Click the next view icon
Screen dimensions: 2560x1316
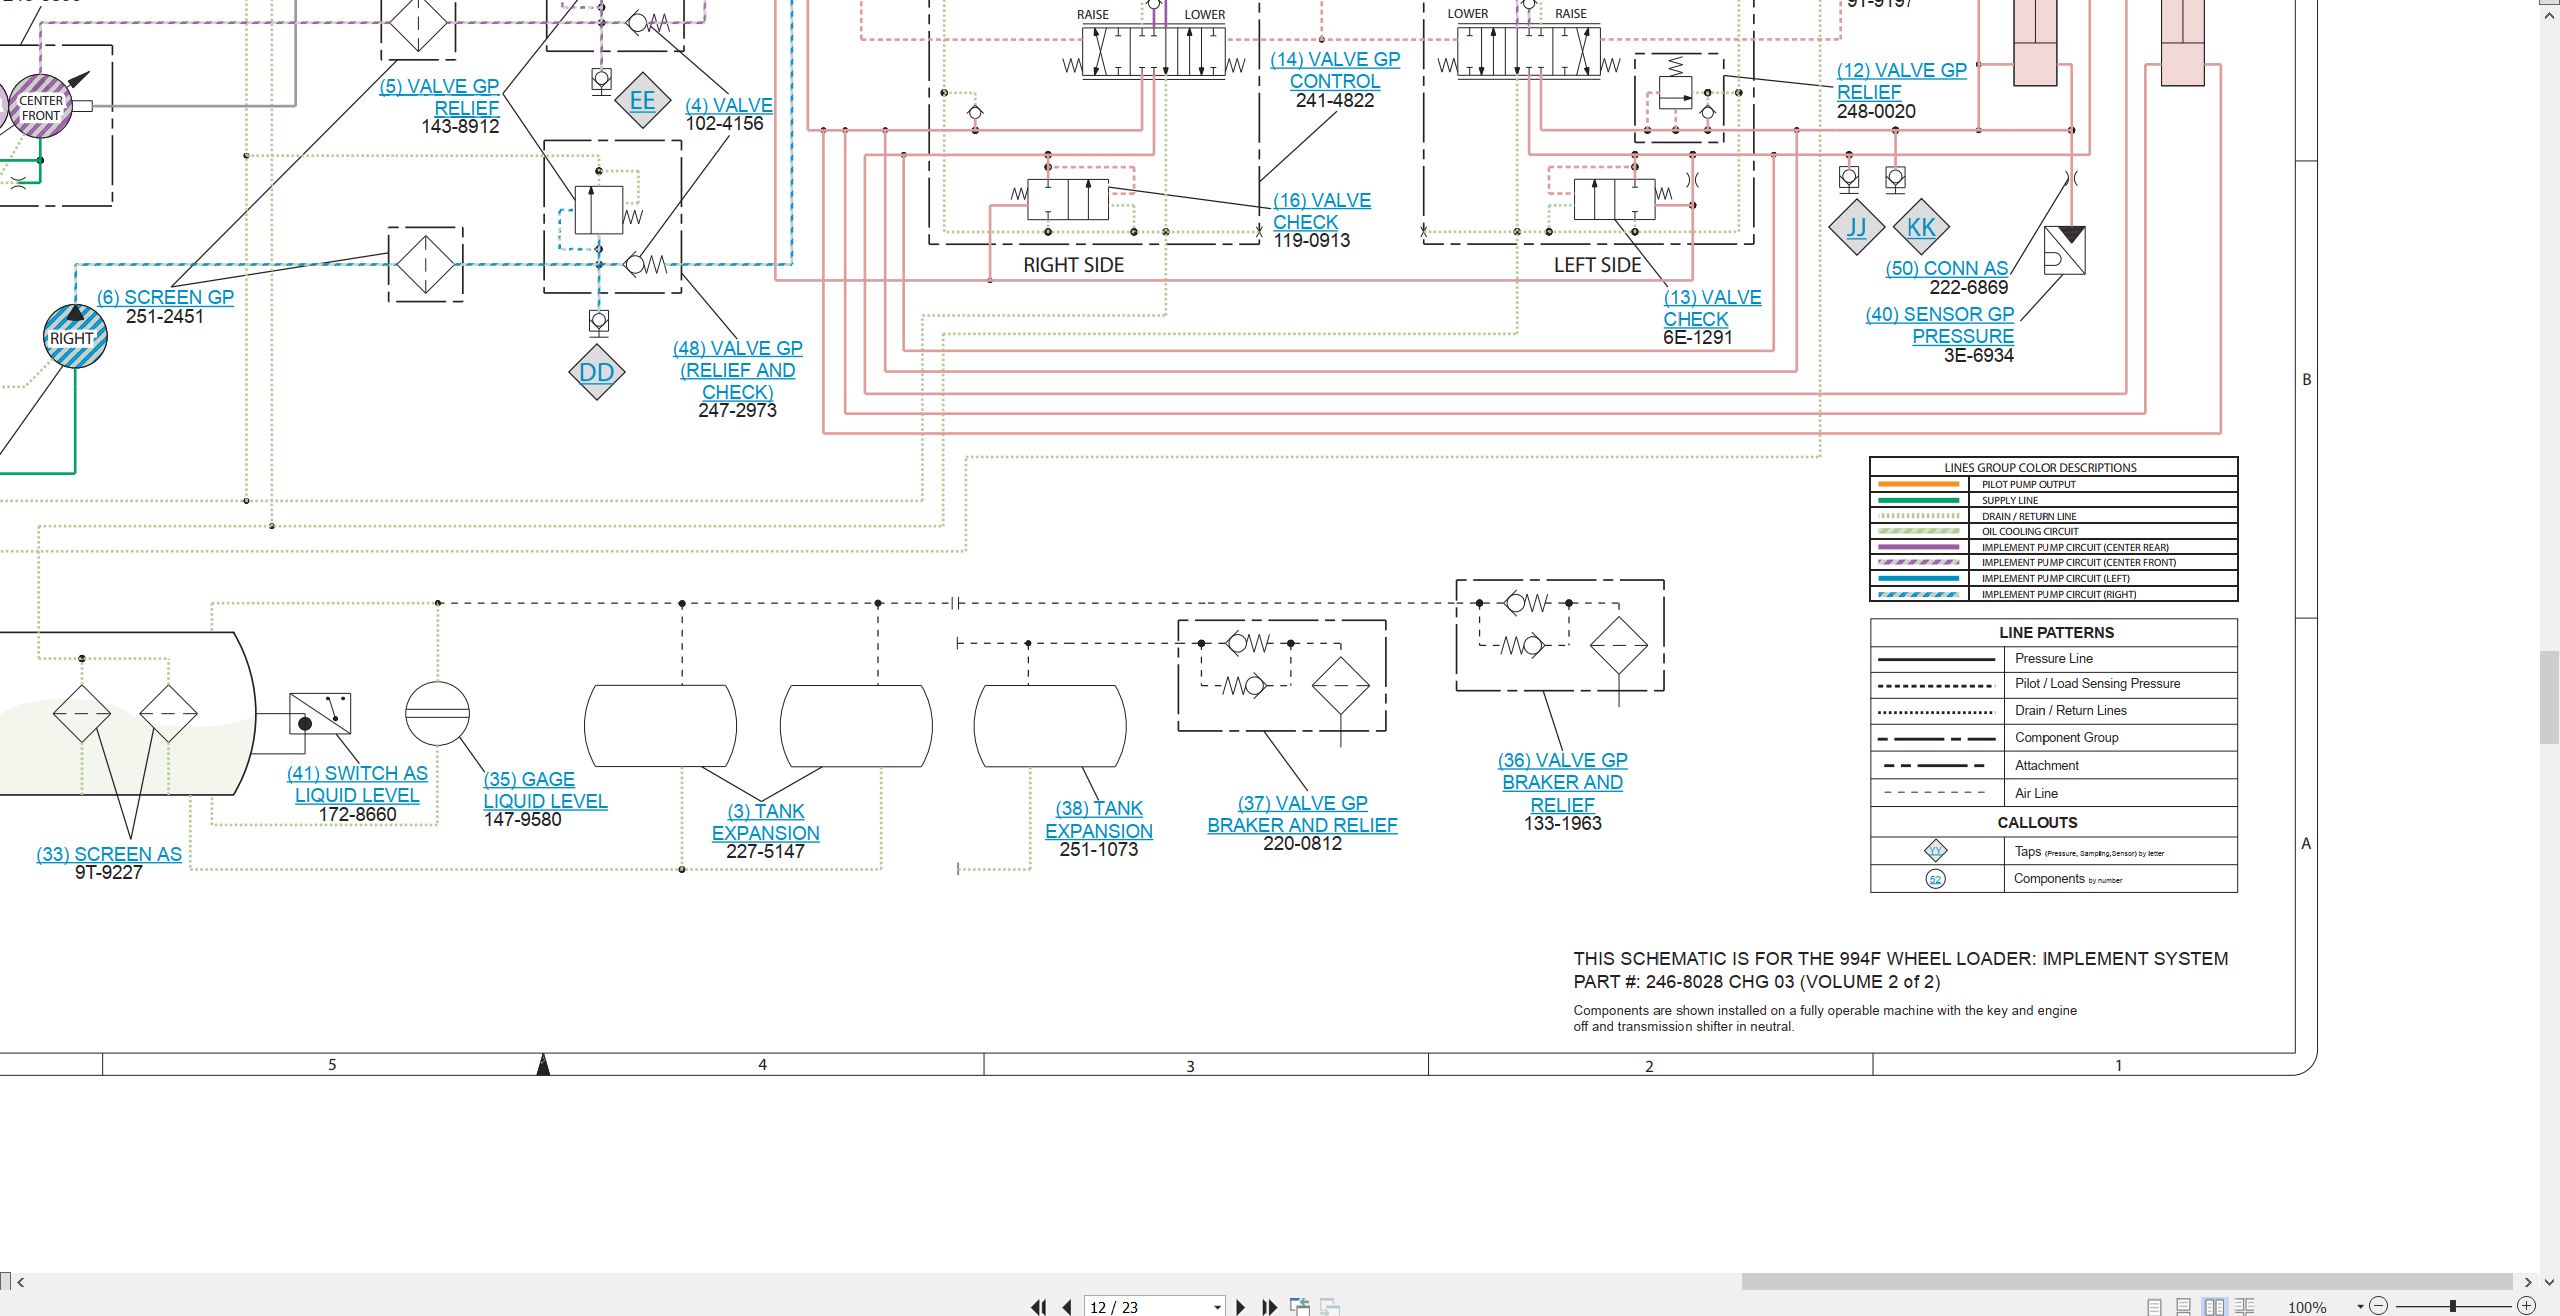(x=1330, y=1306)
